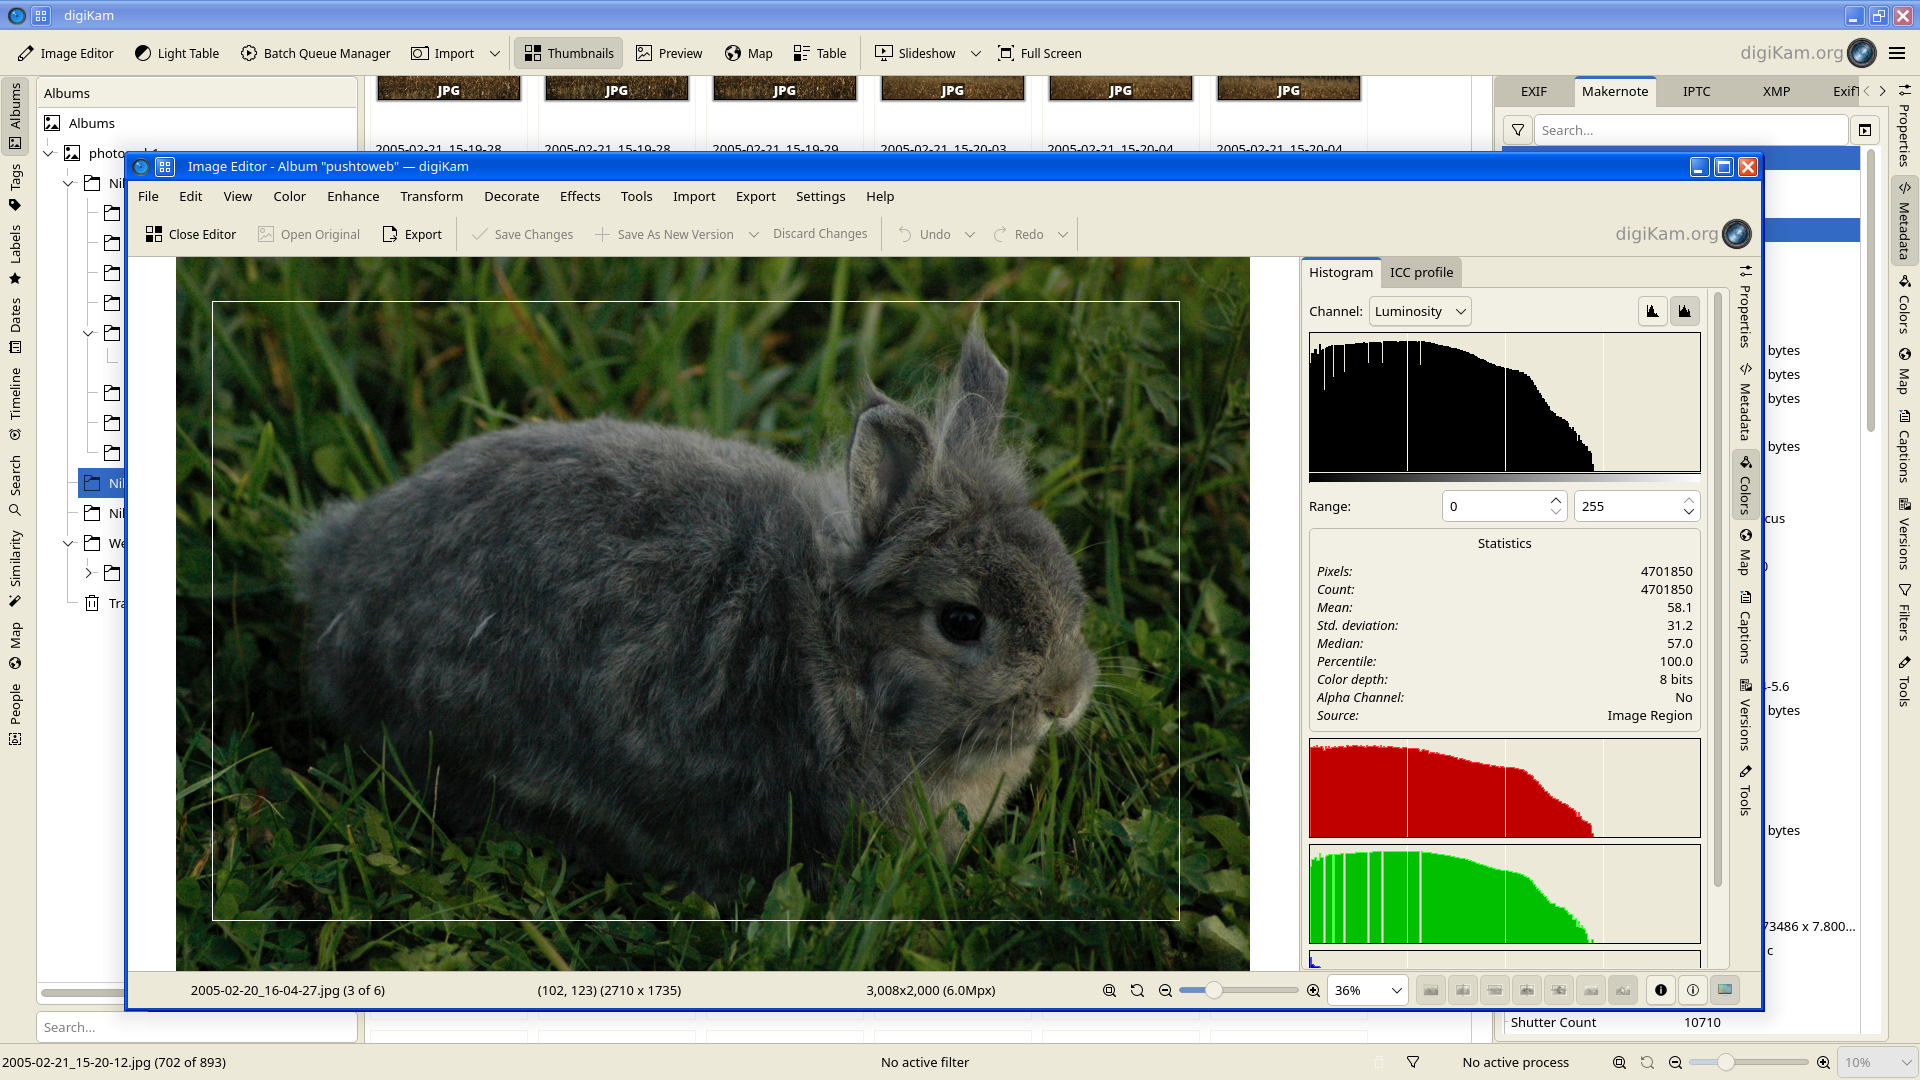Open the Colors sidebar tab in editor
This screenshot has width=1920, height=1080.
tap(1745, 485)
